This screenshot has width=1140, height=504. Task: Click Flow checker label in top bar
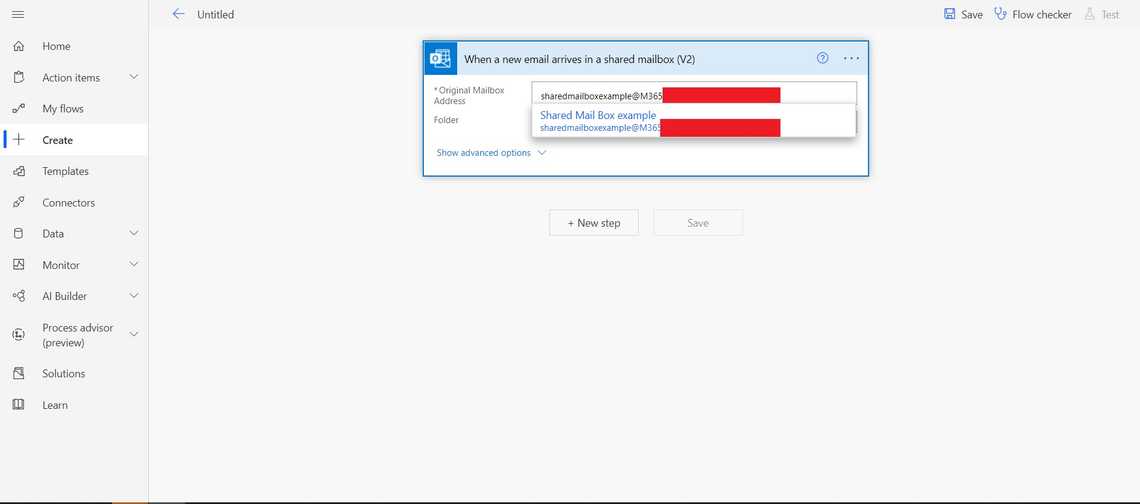point(1042,15)
